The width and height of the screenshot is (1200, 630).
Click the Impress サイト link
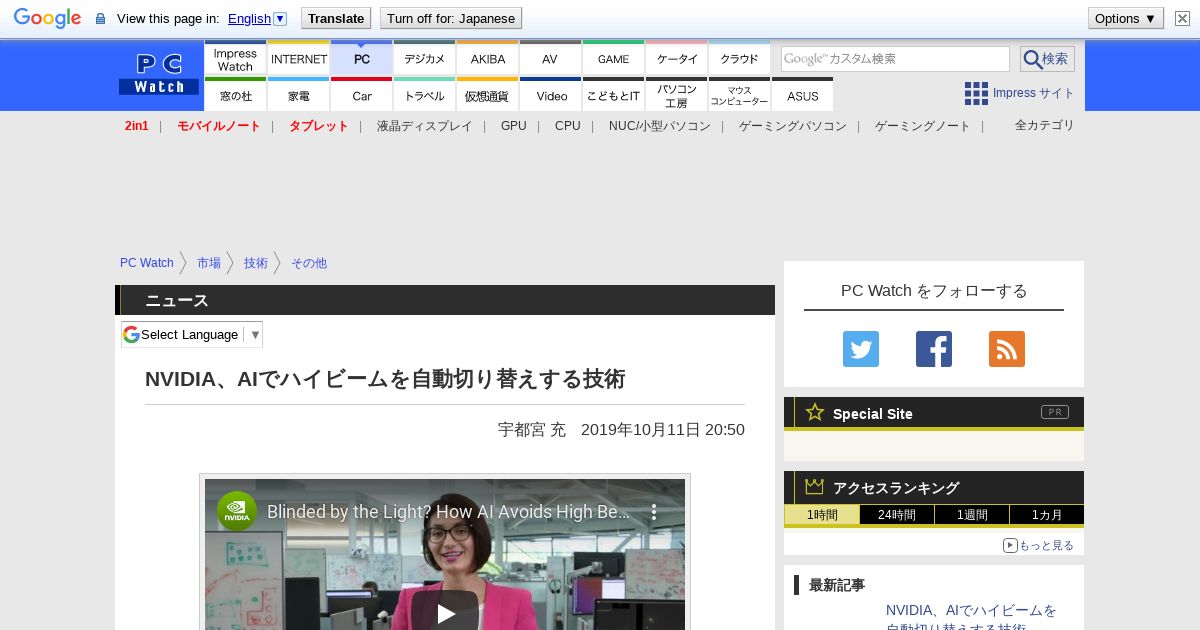tap(1034, 93)
